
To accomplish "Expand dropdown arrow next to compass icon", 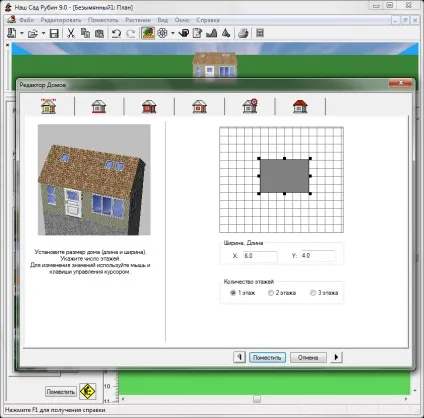I will pos(173,33).
